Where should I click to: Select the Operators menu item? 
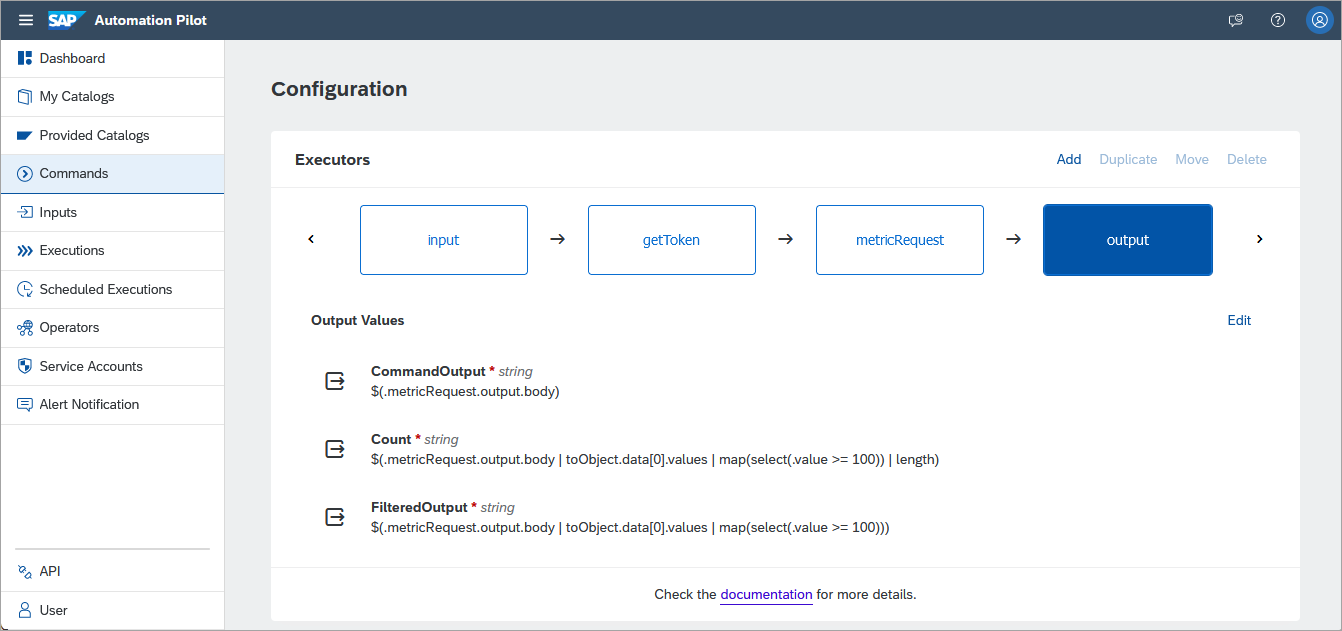point(112,328)
